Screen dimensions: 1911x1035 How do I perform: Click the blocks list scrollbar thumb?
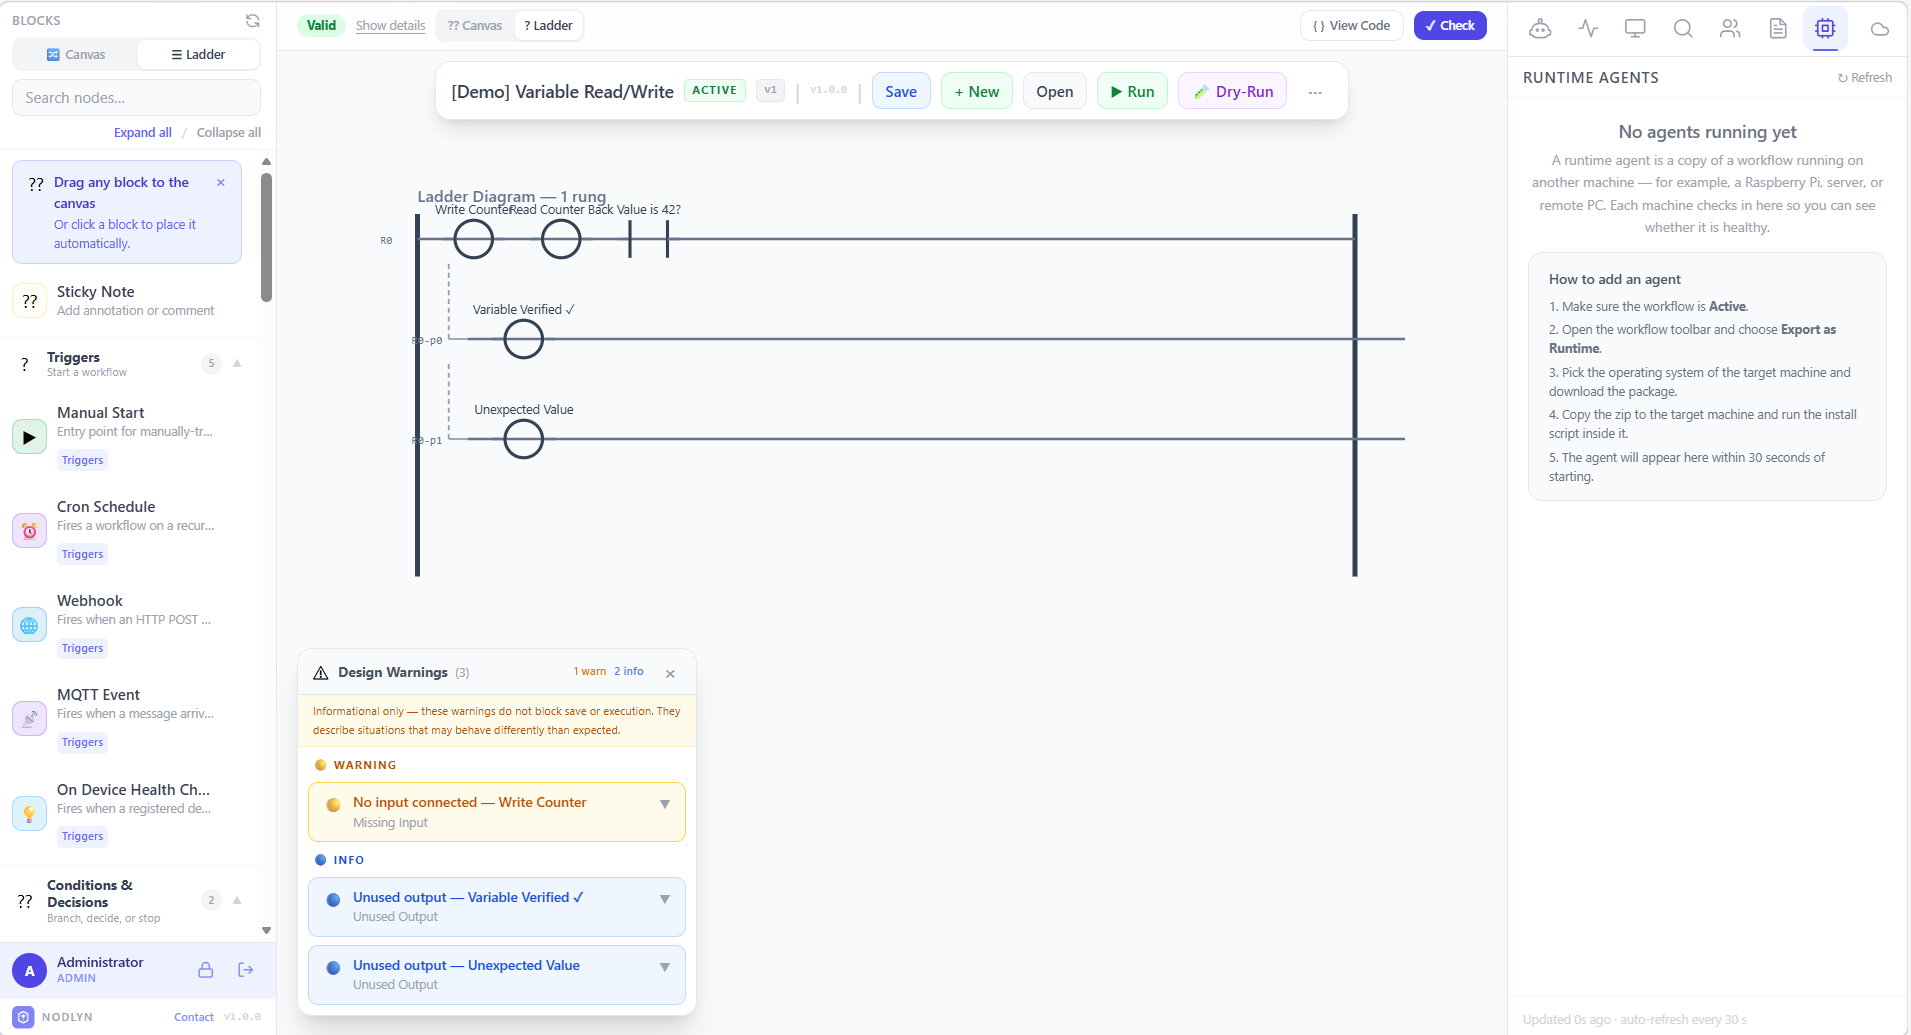pos(266,237)
